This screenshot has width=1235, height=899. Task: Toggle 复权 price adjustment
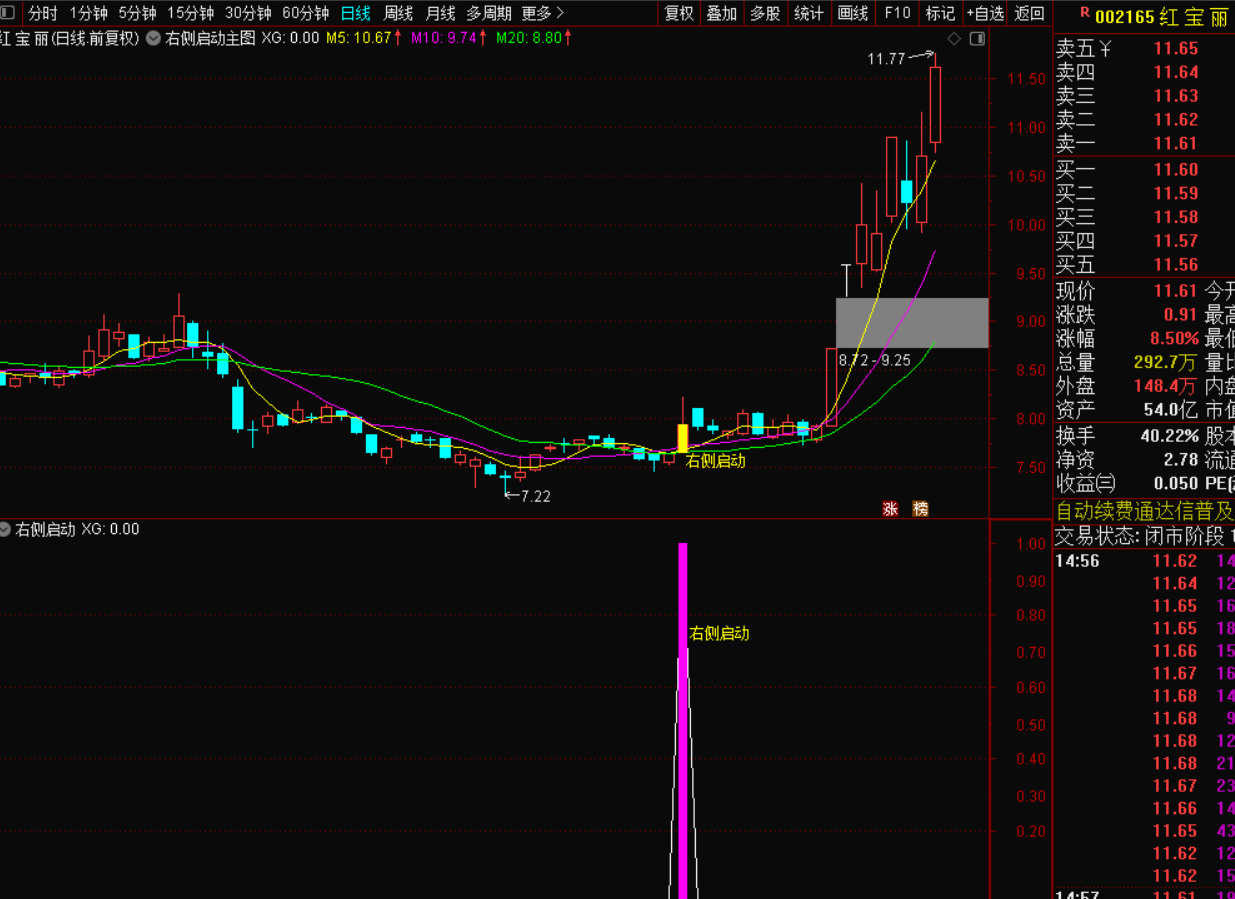[679, 13]
